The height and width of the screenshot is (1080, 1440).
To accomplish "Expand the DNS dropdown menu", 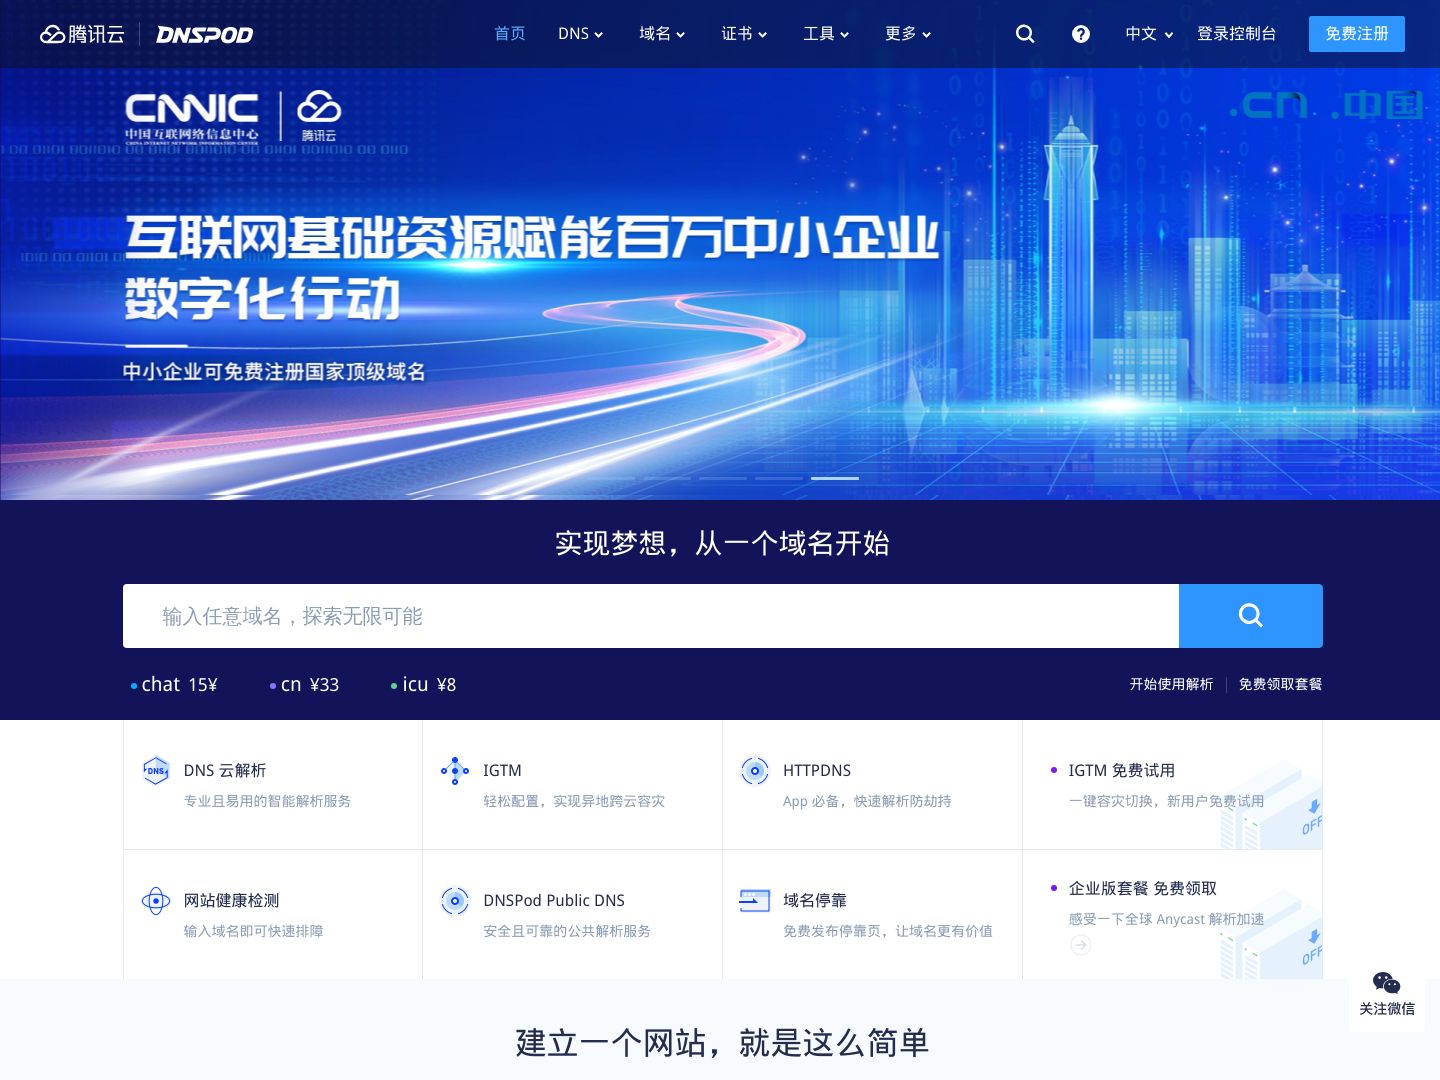I will (580, 34).
